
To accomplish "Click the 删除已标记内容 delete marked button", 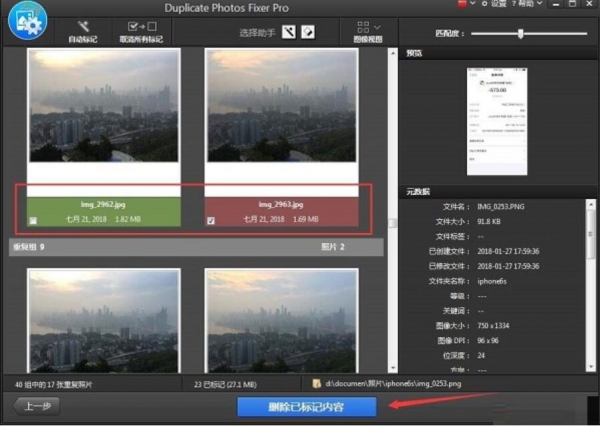I will pos(307,406).
